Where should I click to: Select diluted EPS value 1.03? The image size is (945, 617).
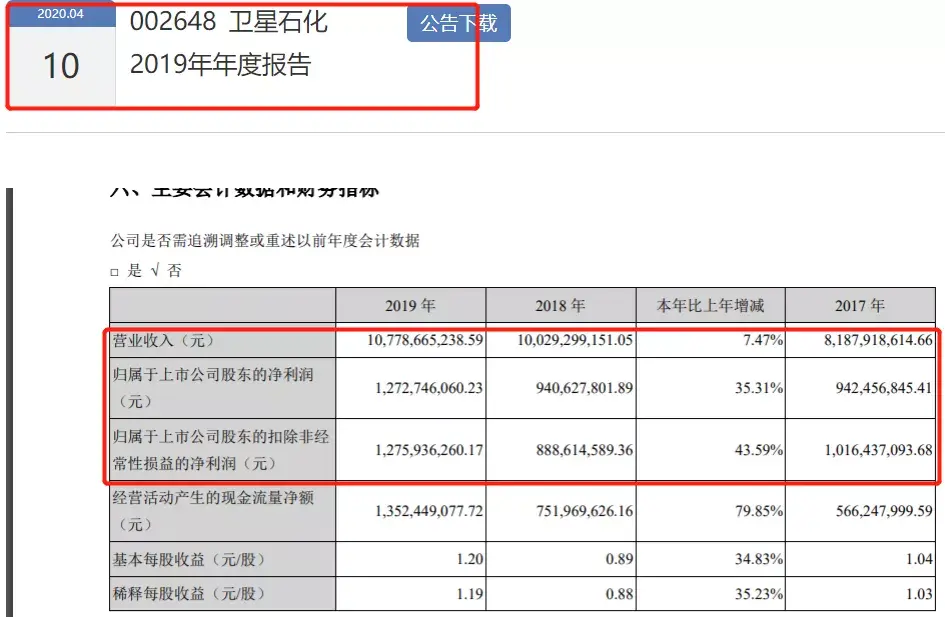(919, 594)
